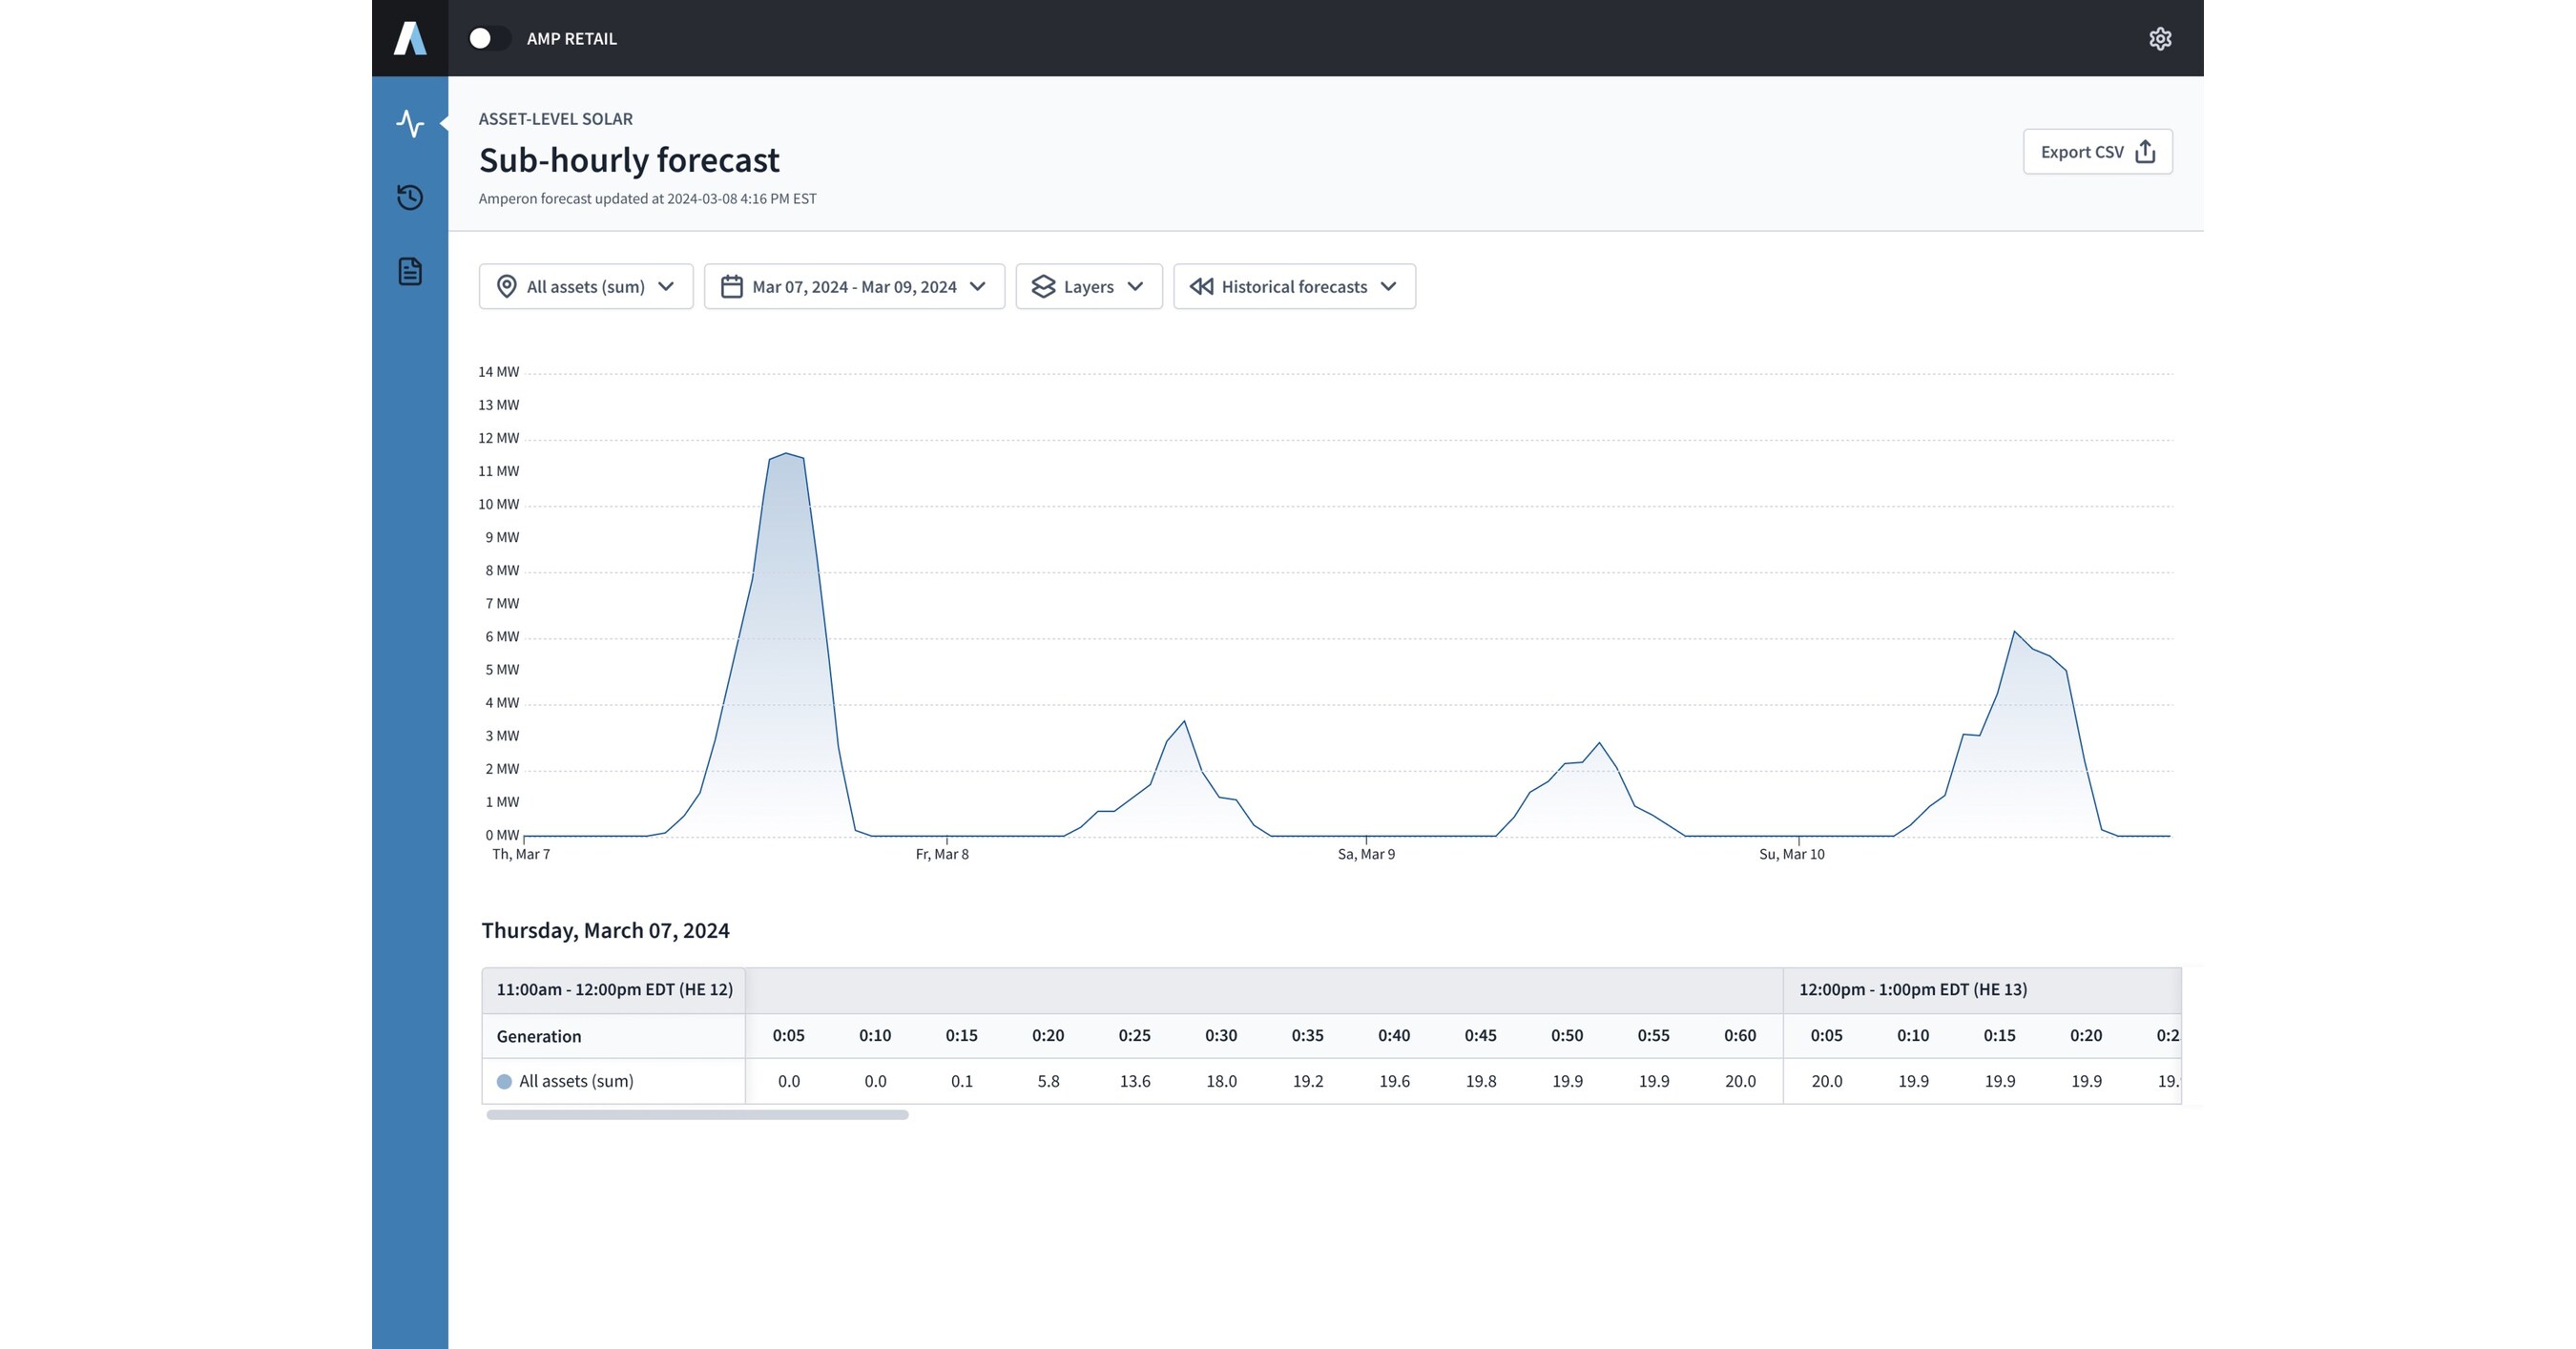Select the 12:00pm - 1:00pm EDT (HE 13) header
Screen dimensions: 2576x1349
click(1912, 989)
